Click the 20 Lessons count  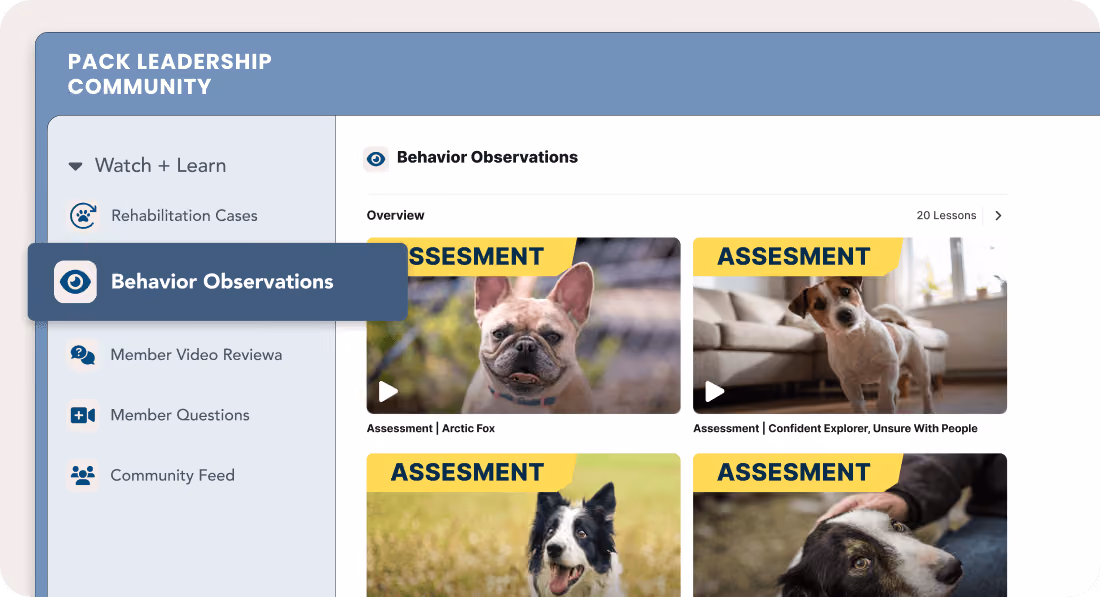coord(946,215)
